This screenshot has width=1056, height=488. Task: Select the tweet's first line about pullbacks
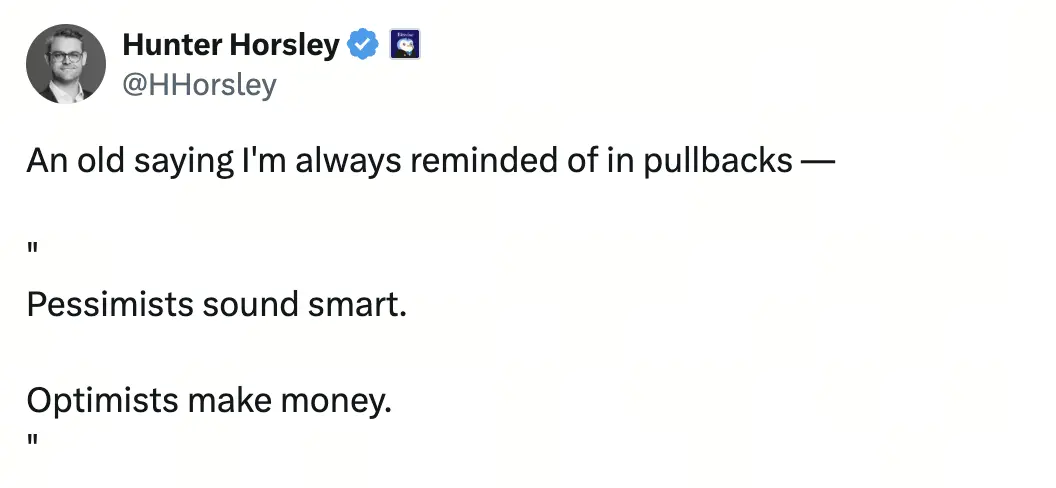[x=430, y=162]
